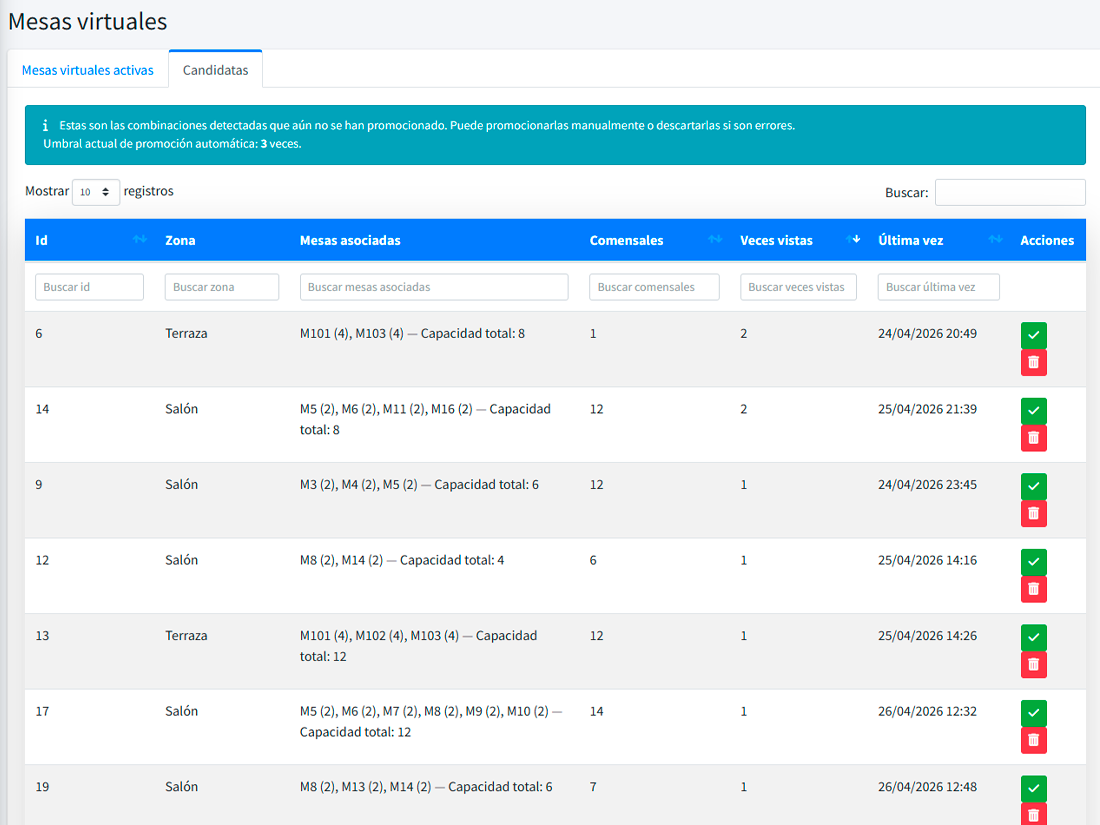Sort table by Id column arrows
Screen dimensions: 1100x825
[140, 240]
